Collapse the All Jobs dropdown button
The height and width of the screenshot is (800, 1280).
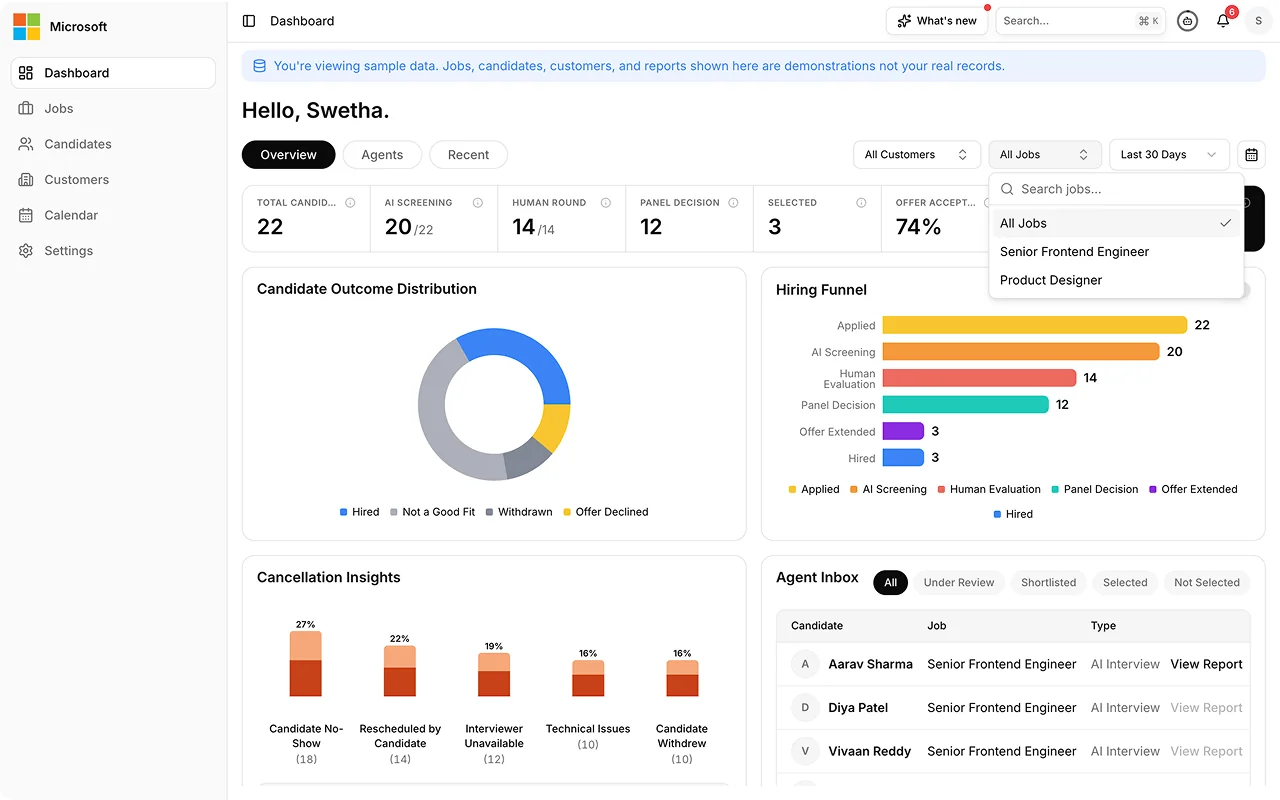pos(1044,155)
